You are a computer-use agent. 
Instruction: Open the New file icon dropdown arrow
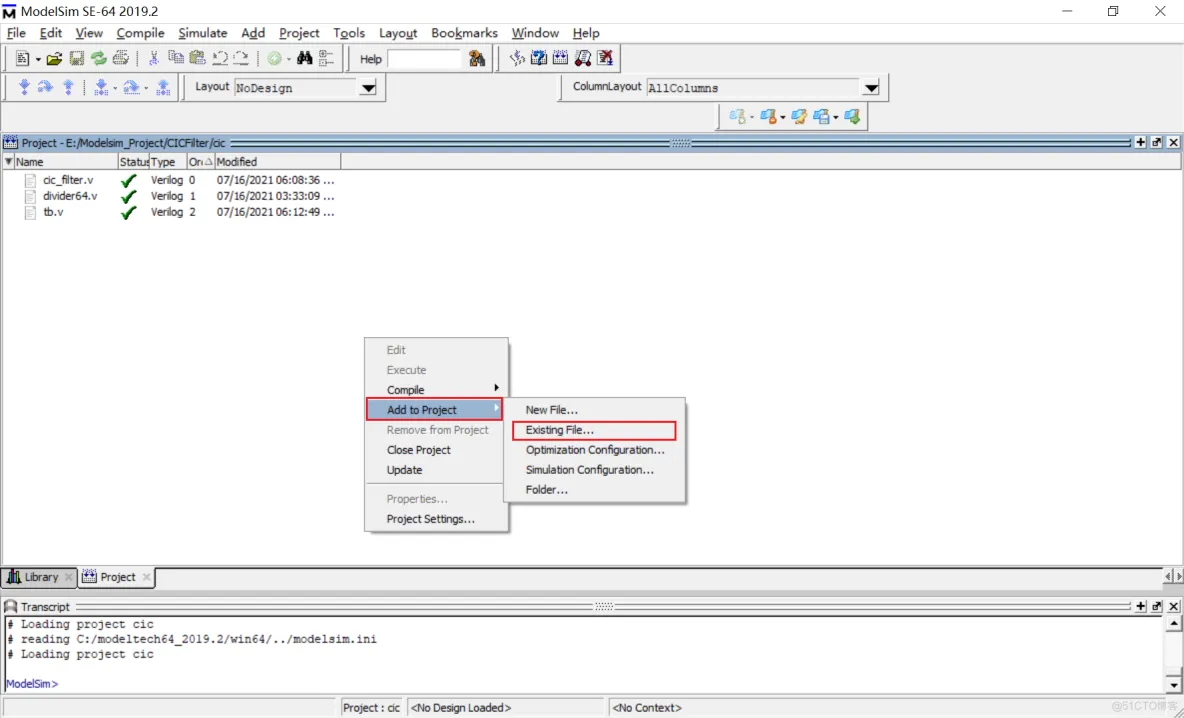tap(38, 59)
